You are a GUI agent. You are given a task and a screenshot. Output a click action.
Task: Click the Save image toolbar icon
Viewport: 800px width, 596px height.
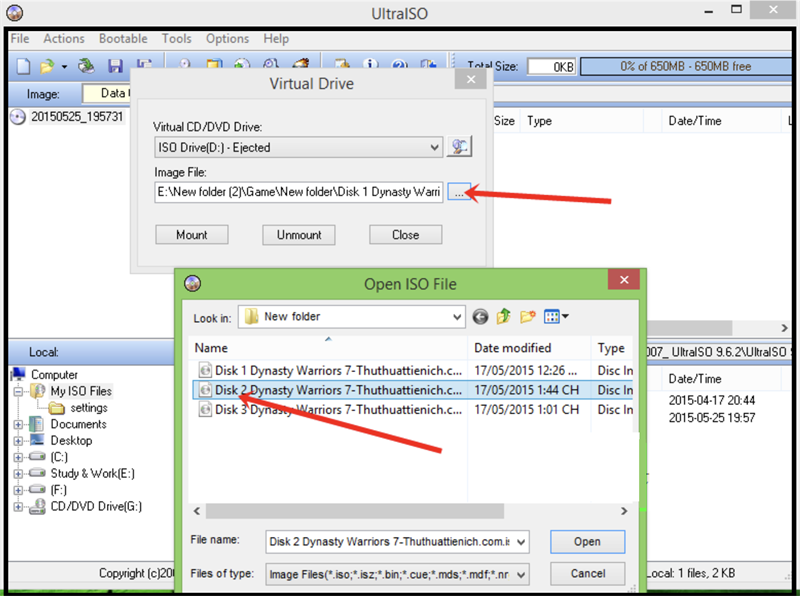115,64
